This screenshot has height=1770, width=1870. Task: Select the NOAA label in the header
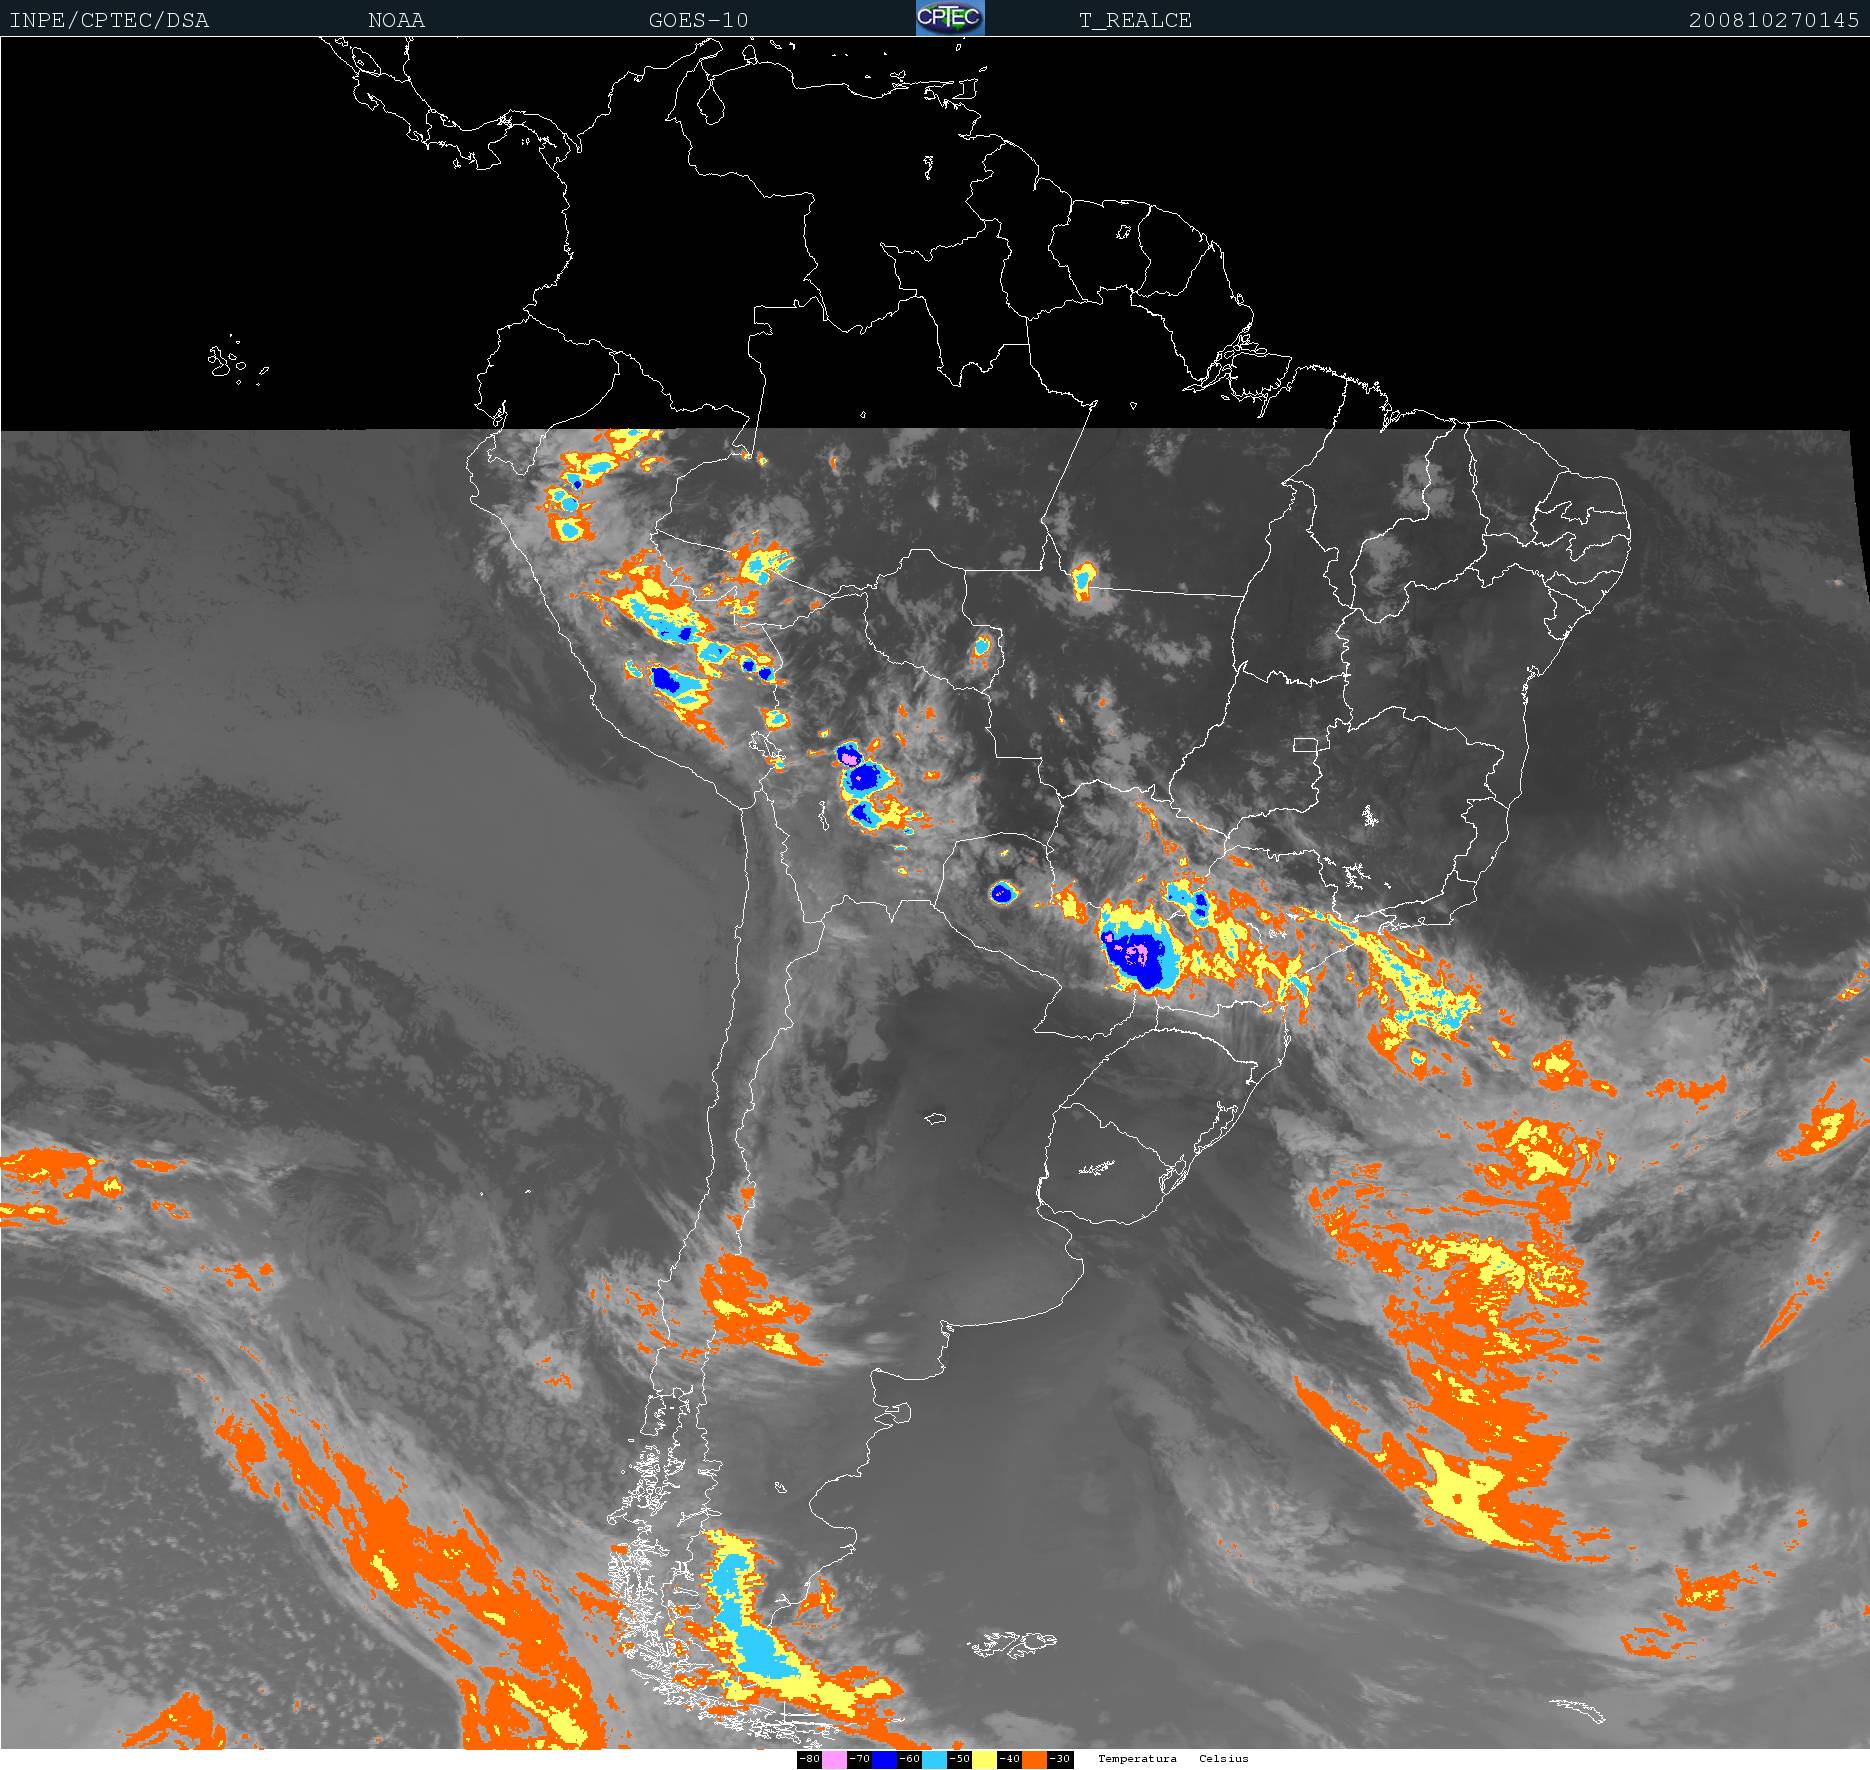396,20
